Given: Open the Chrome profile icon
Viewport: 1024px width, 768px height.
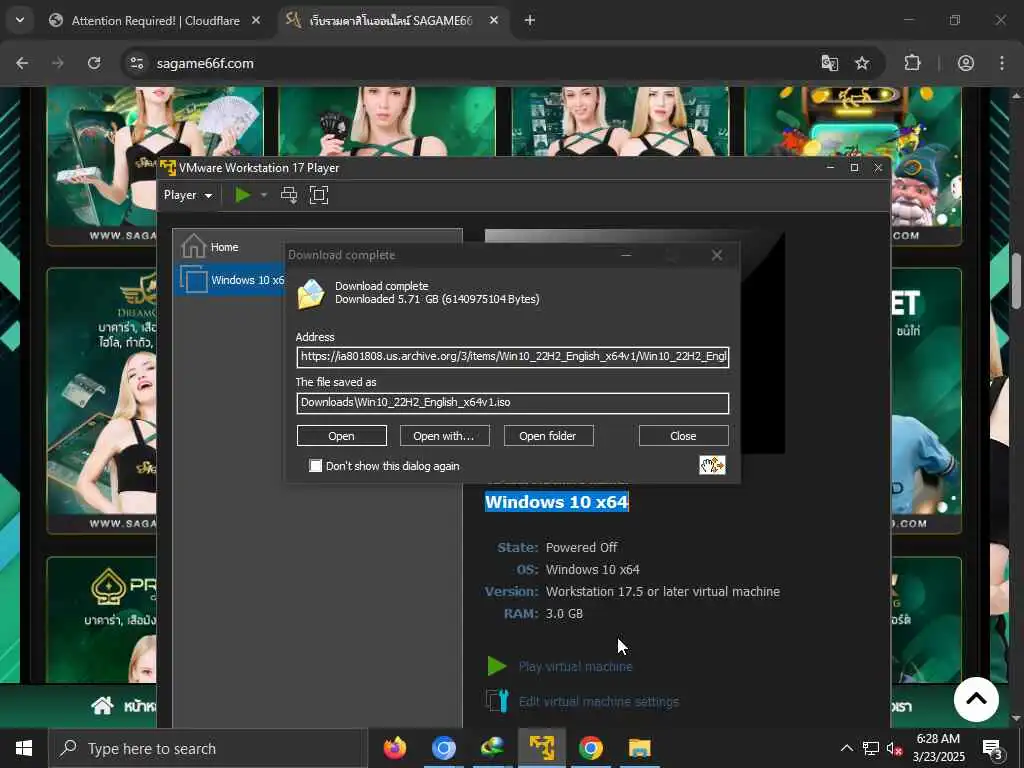Looking at the screenshot, I should [966, 63].
